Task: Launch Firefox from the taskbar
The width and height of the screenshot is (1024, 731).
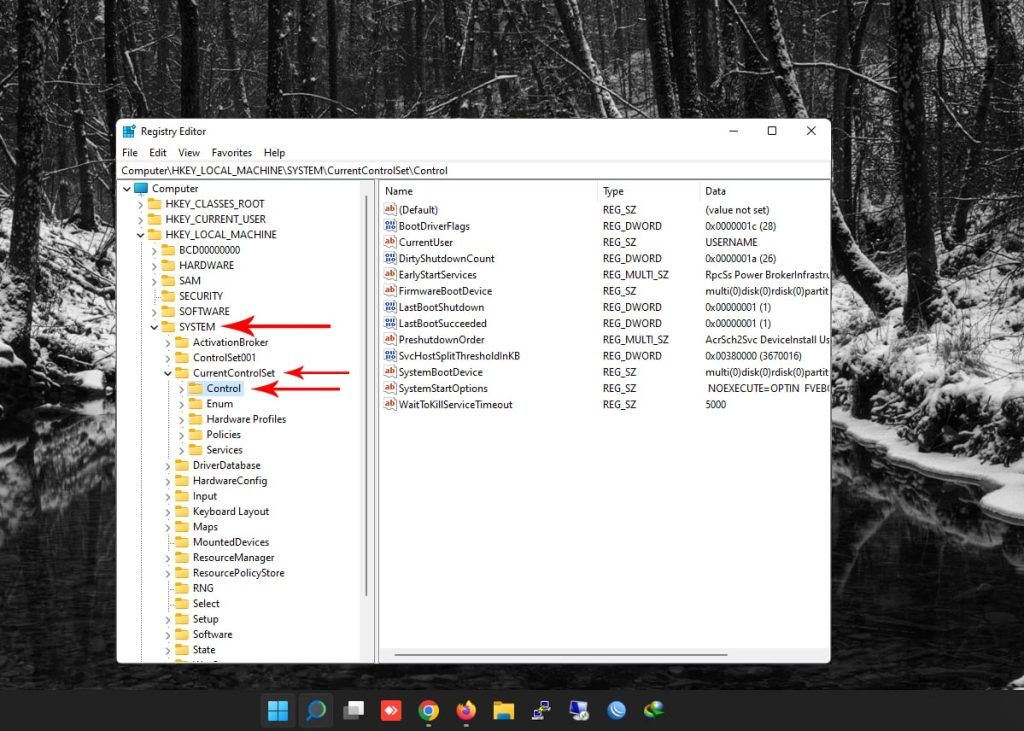Action: 466,711
